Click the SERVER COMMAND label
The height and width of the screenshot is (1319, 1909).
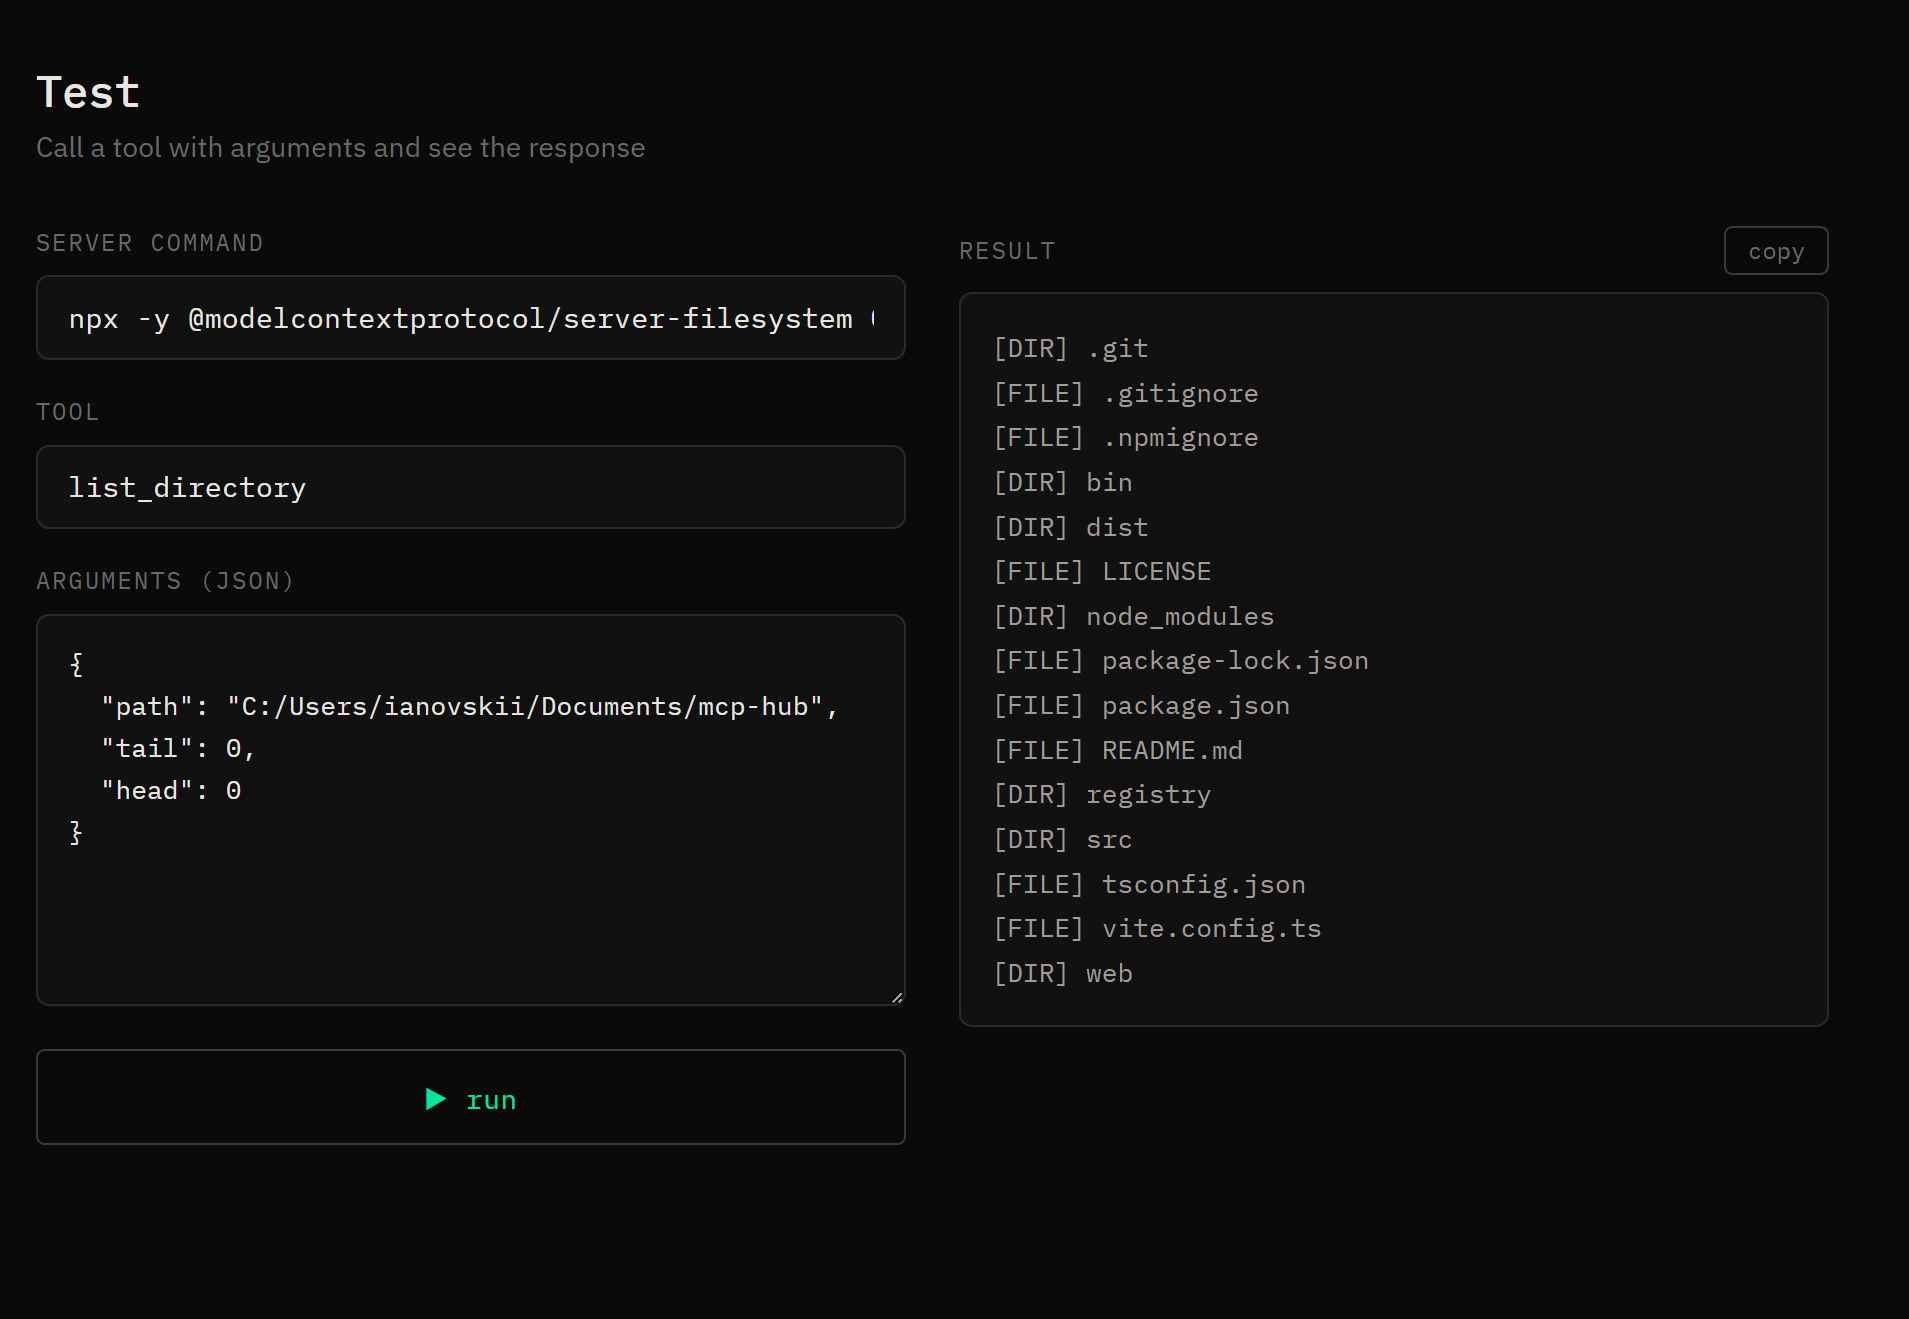coord(150,243)
